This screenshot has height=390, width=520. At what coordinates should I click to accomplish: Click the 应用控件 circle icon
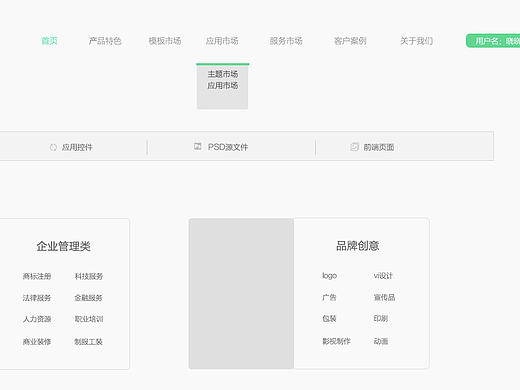point(53,147)
